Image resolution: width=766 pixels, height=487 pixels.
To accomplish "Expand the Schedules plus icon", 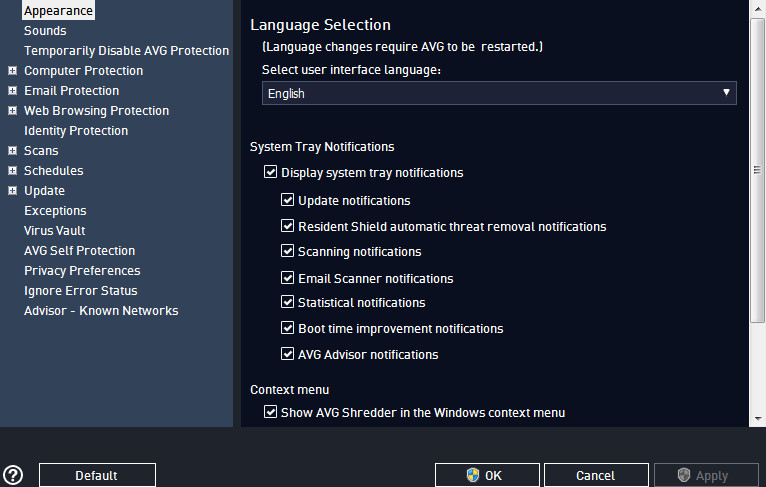I will [x=13, y=170].
